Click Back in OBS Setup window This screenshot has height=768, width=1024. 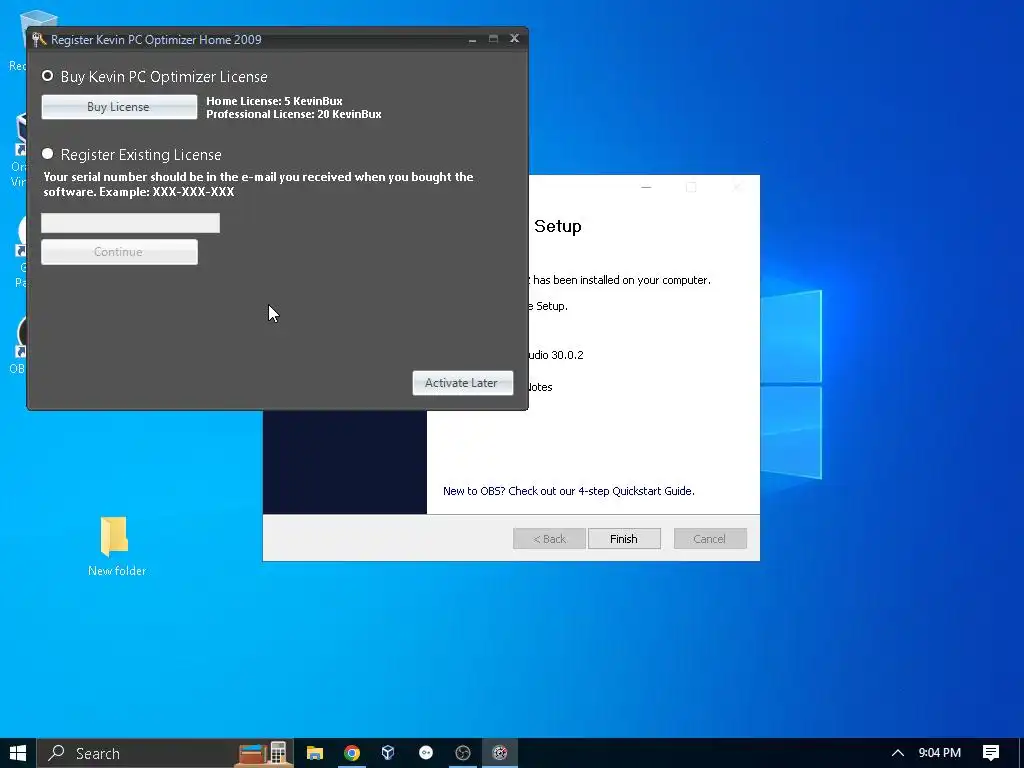point(549,539)
